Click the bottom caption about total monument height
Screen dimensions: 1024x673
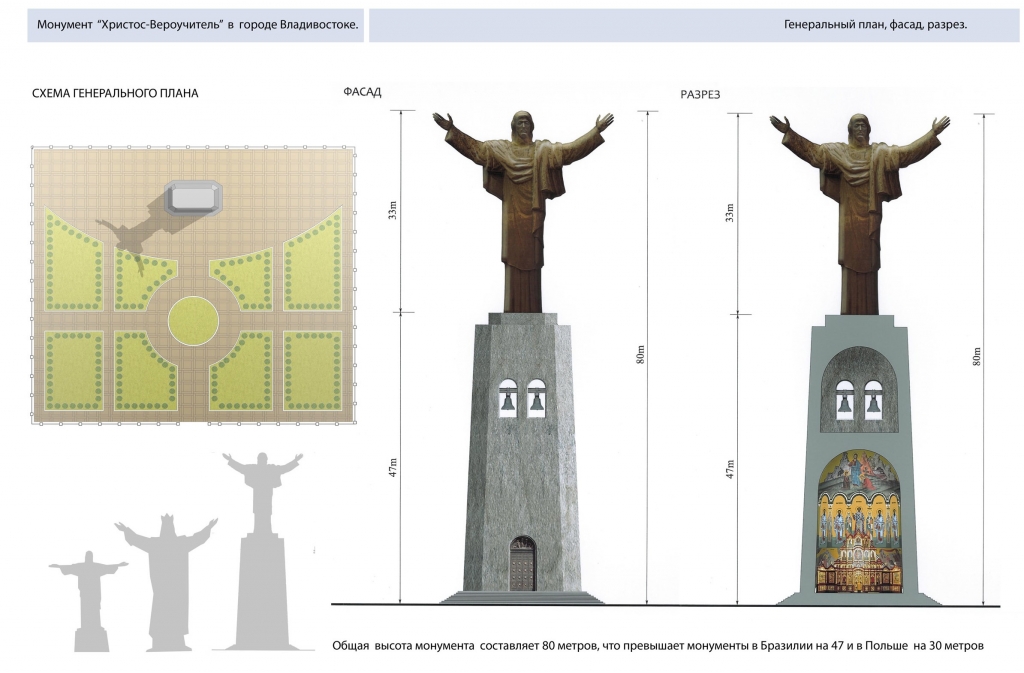point(658,645)
